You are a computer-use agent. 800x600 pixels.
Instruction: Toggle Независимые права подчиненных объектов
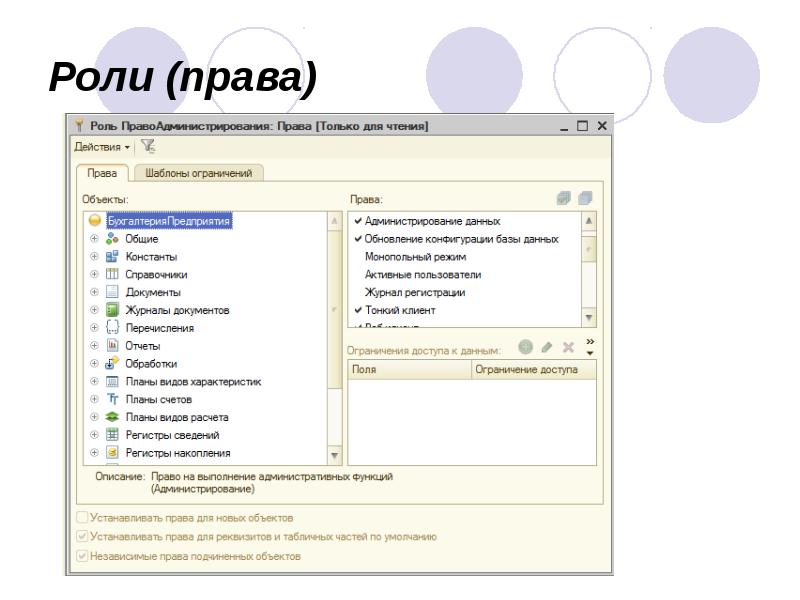82,556
